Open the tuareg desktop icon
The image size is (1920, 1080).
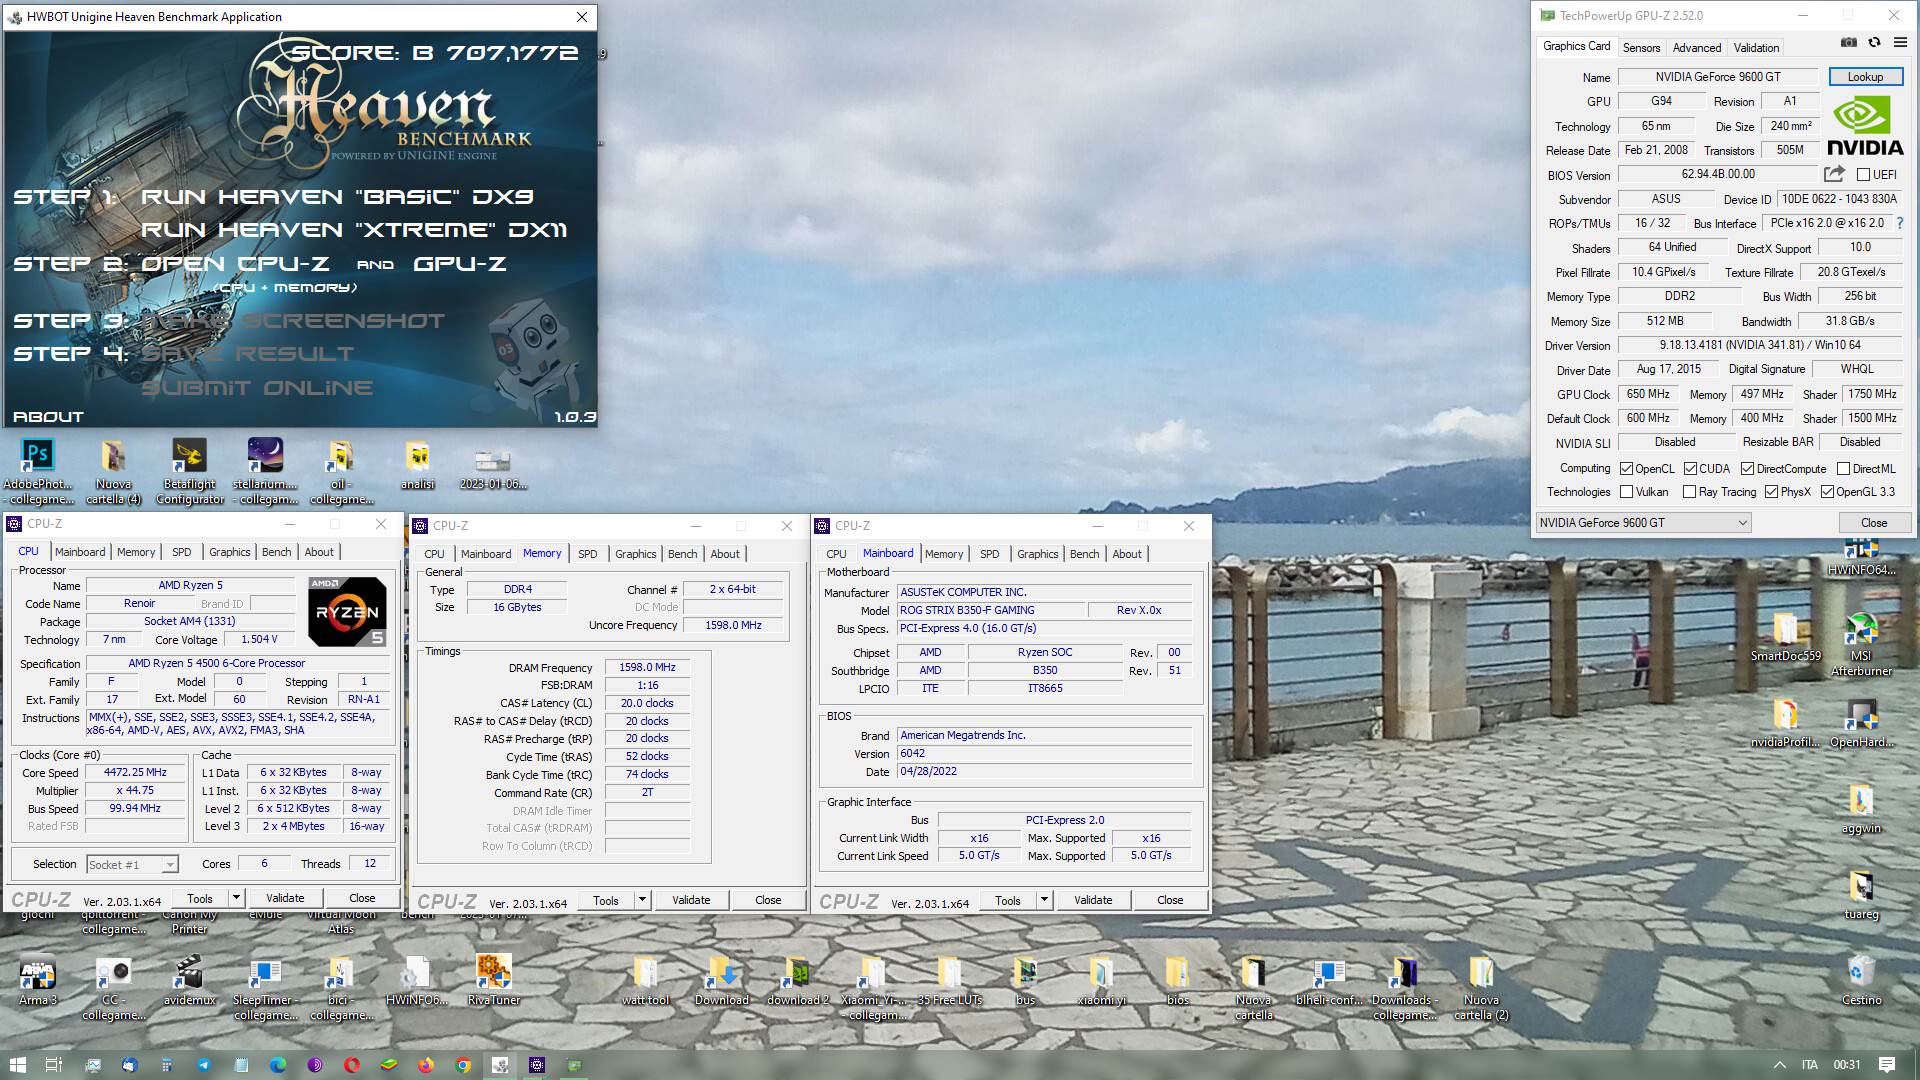(1861, 896)
